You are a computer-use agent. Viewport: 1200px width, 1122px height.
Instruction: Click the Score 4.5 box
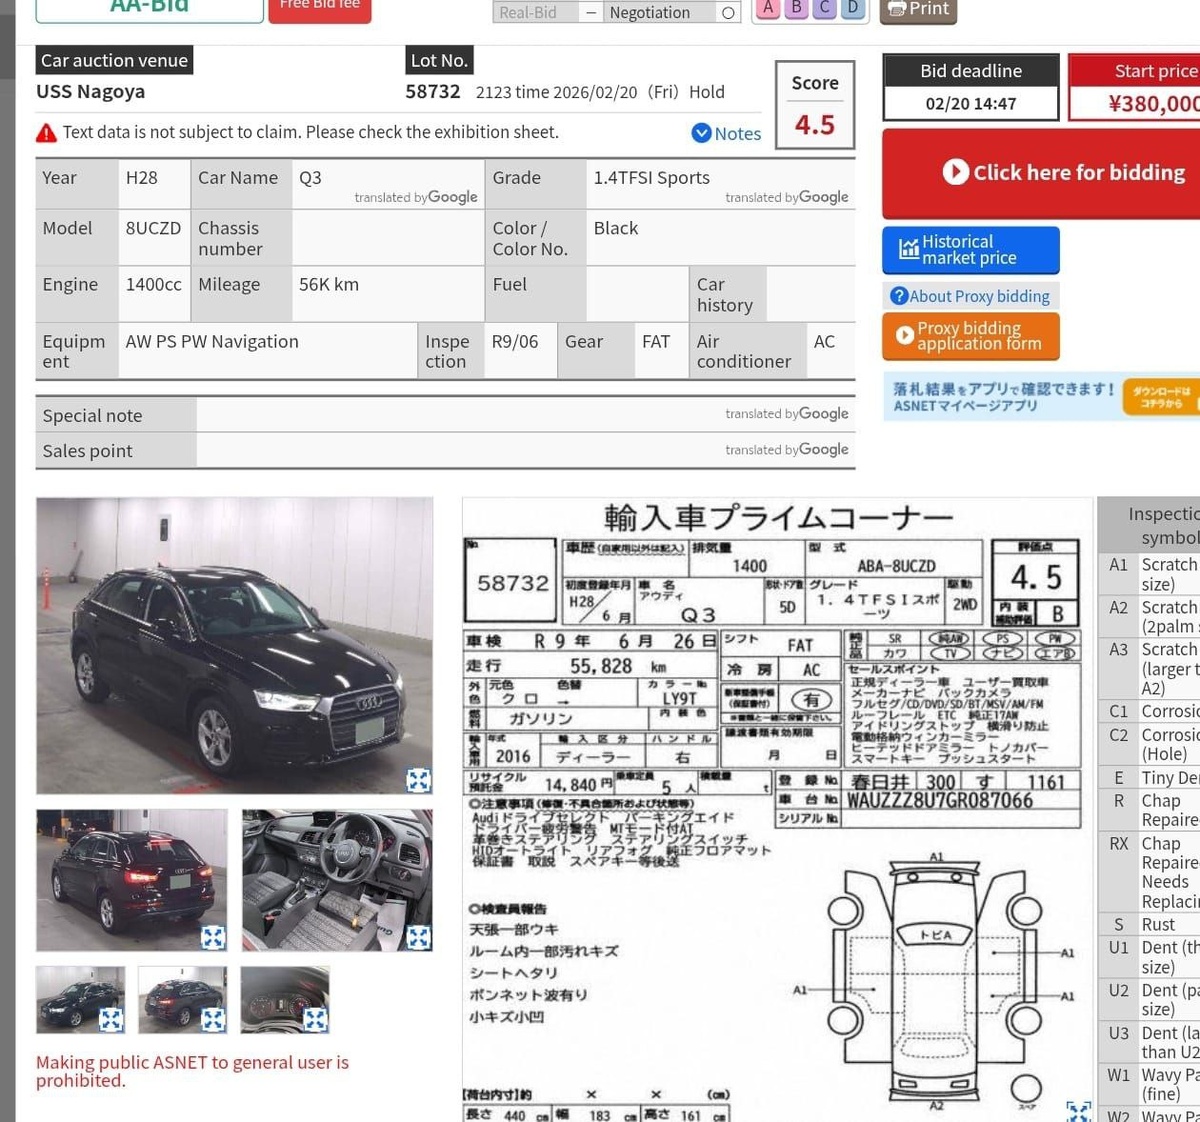pos(815,105)
